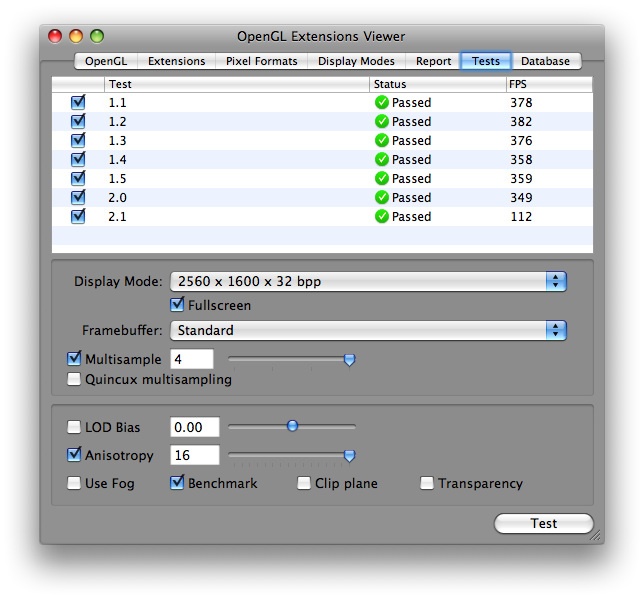644x599 pixels.
Task: Click the green Passed icon for test 1.2
Action: 382,121
